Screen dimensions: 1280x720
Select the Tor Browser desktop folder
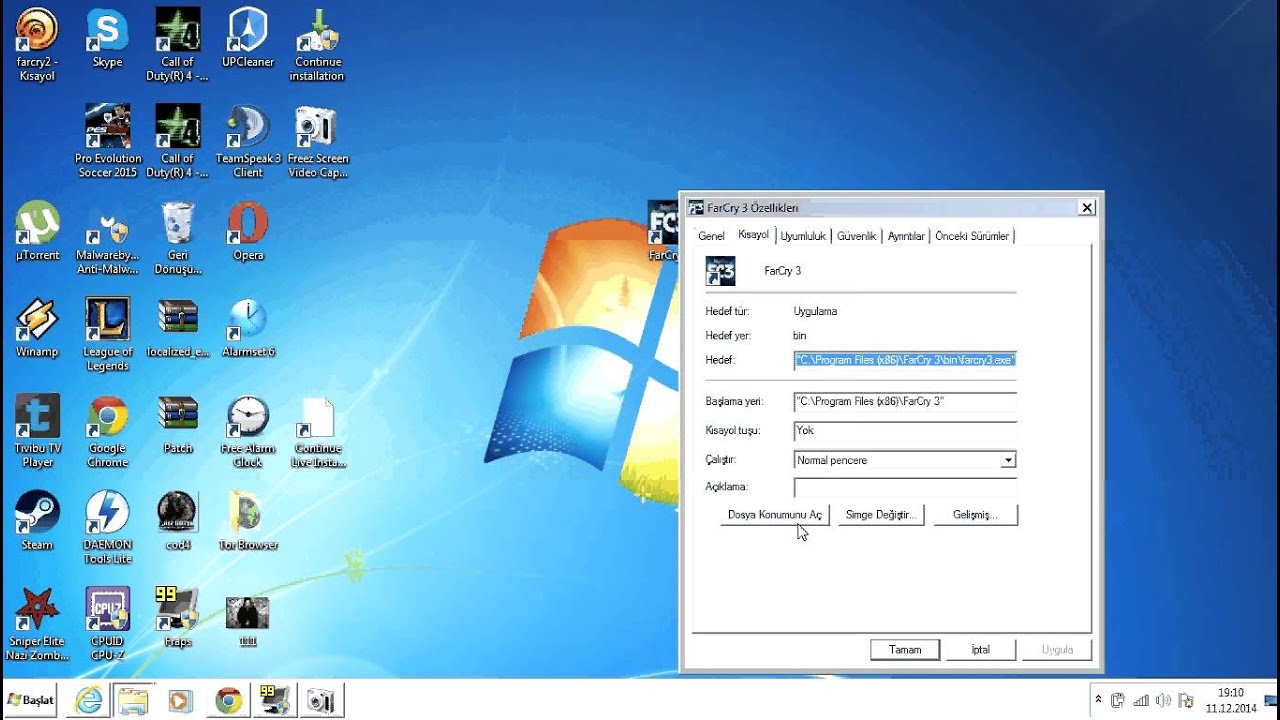coord(248,521)
